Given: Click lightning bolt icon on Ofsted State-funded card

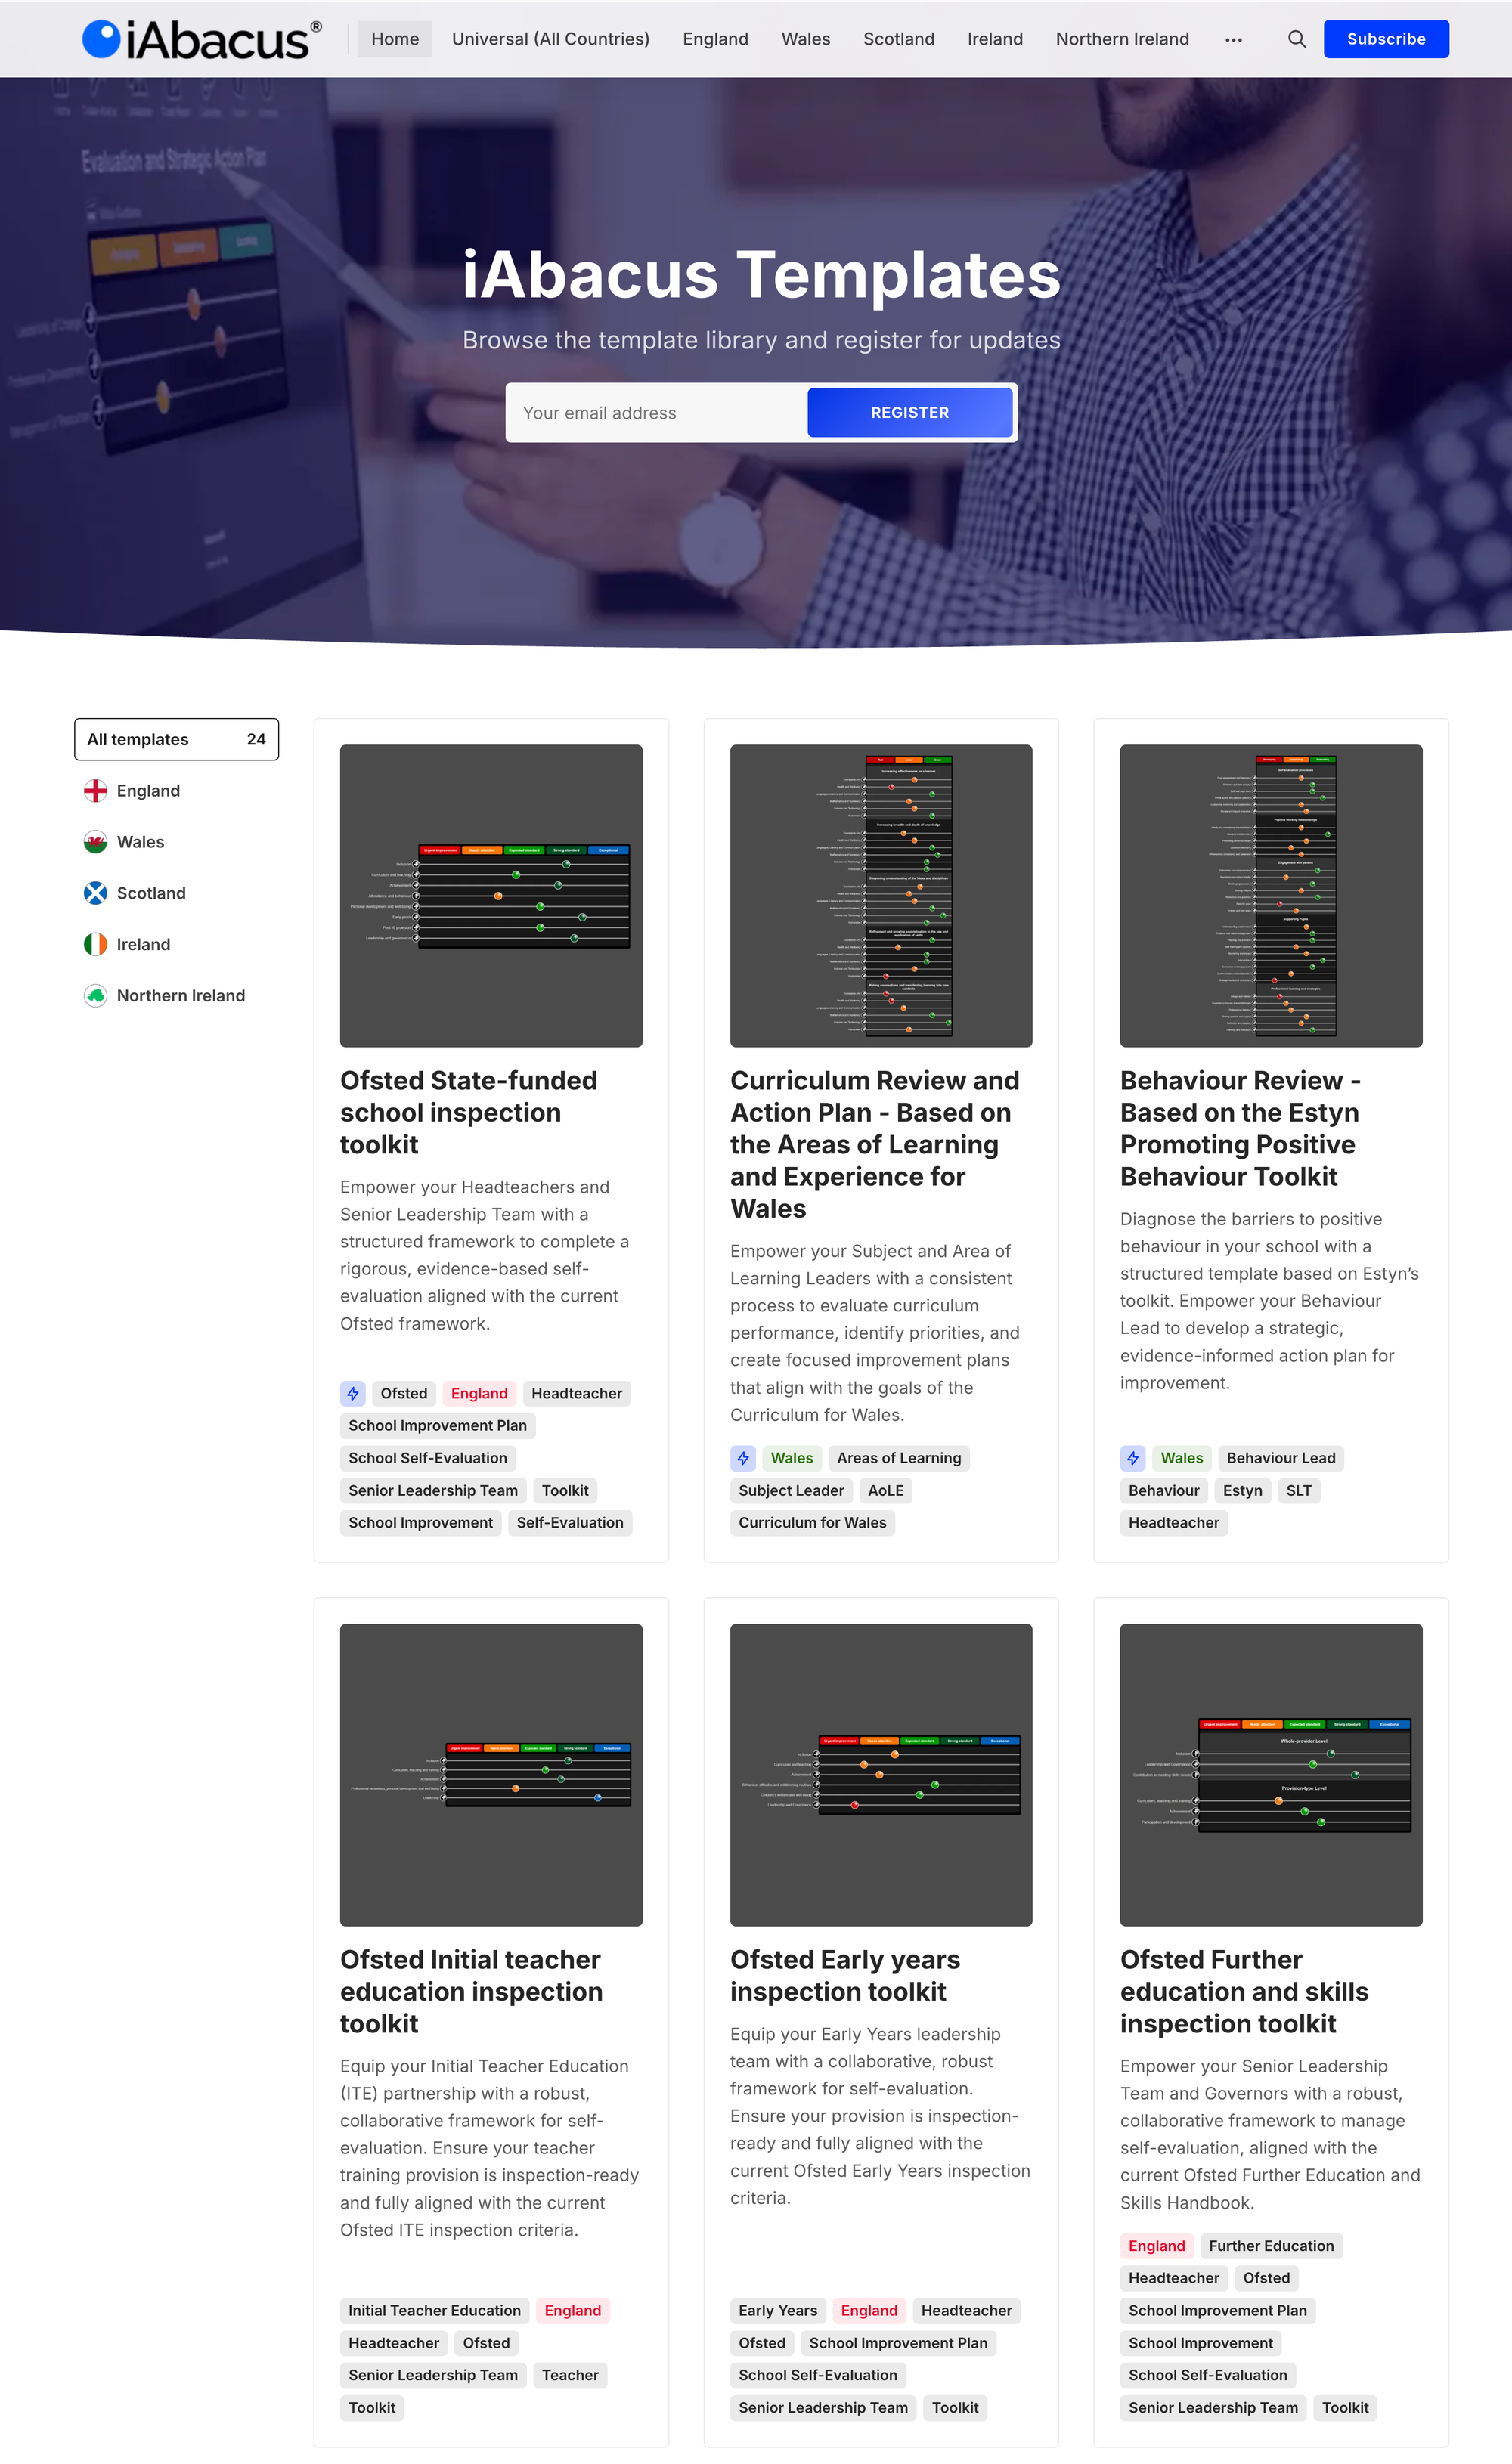Looking at the screenshot, I should click(353, 1393).
